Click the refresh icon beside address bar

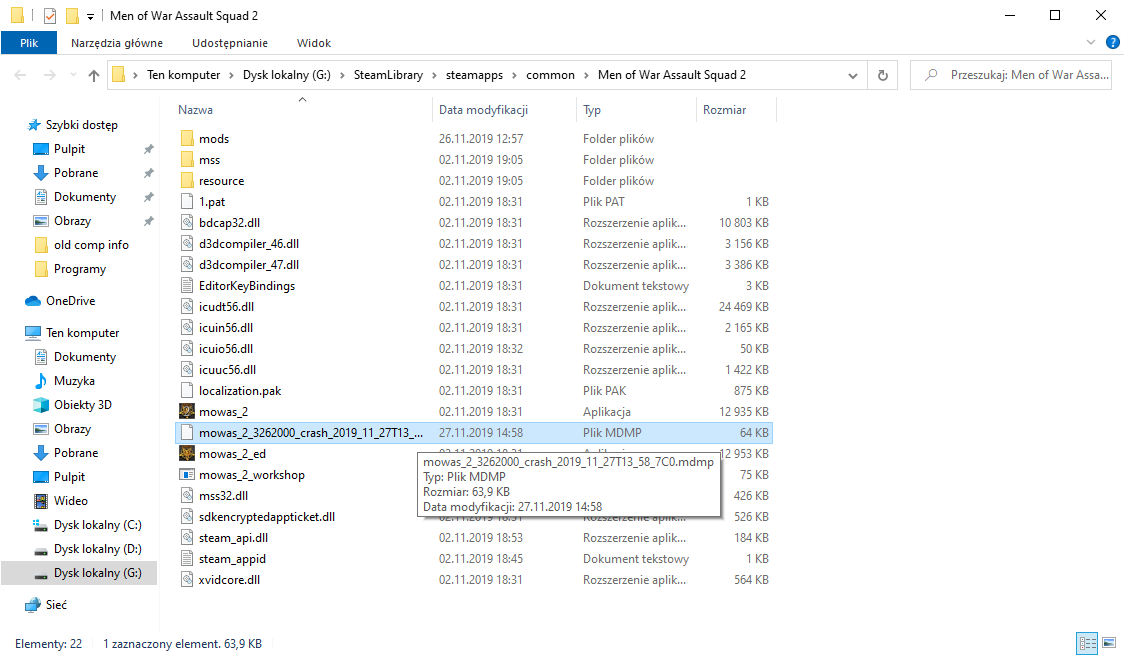click(882, 75)
